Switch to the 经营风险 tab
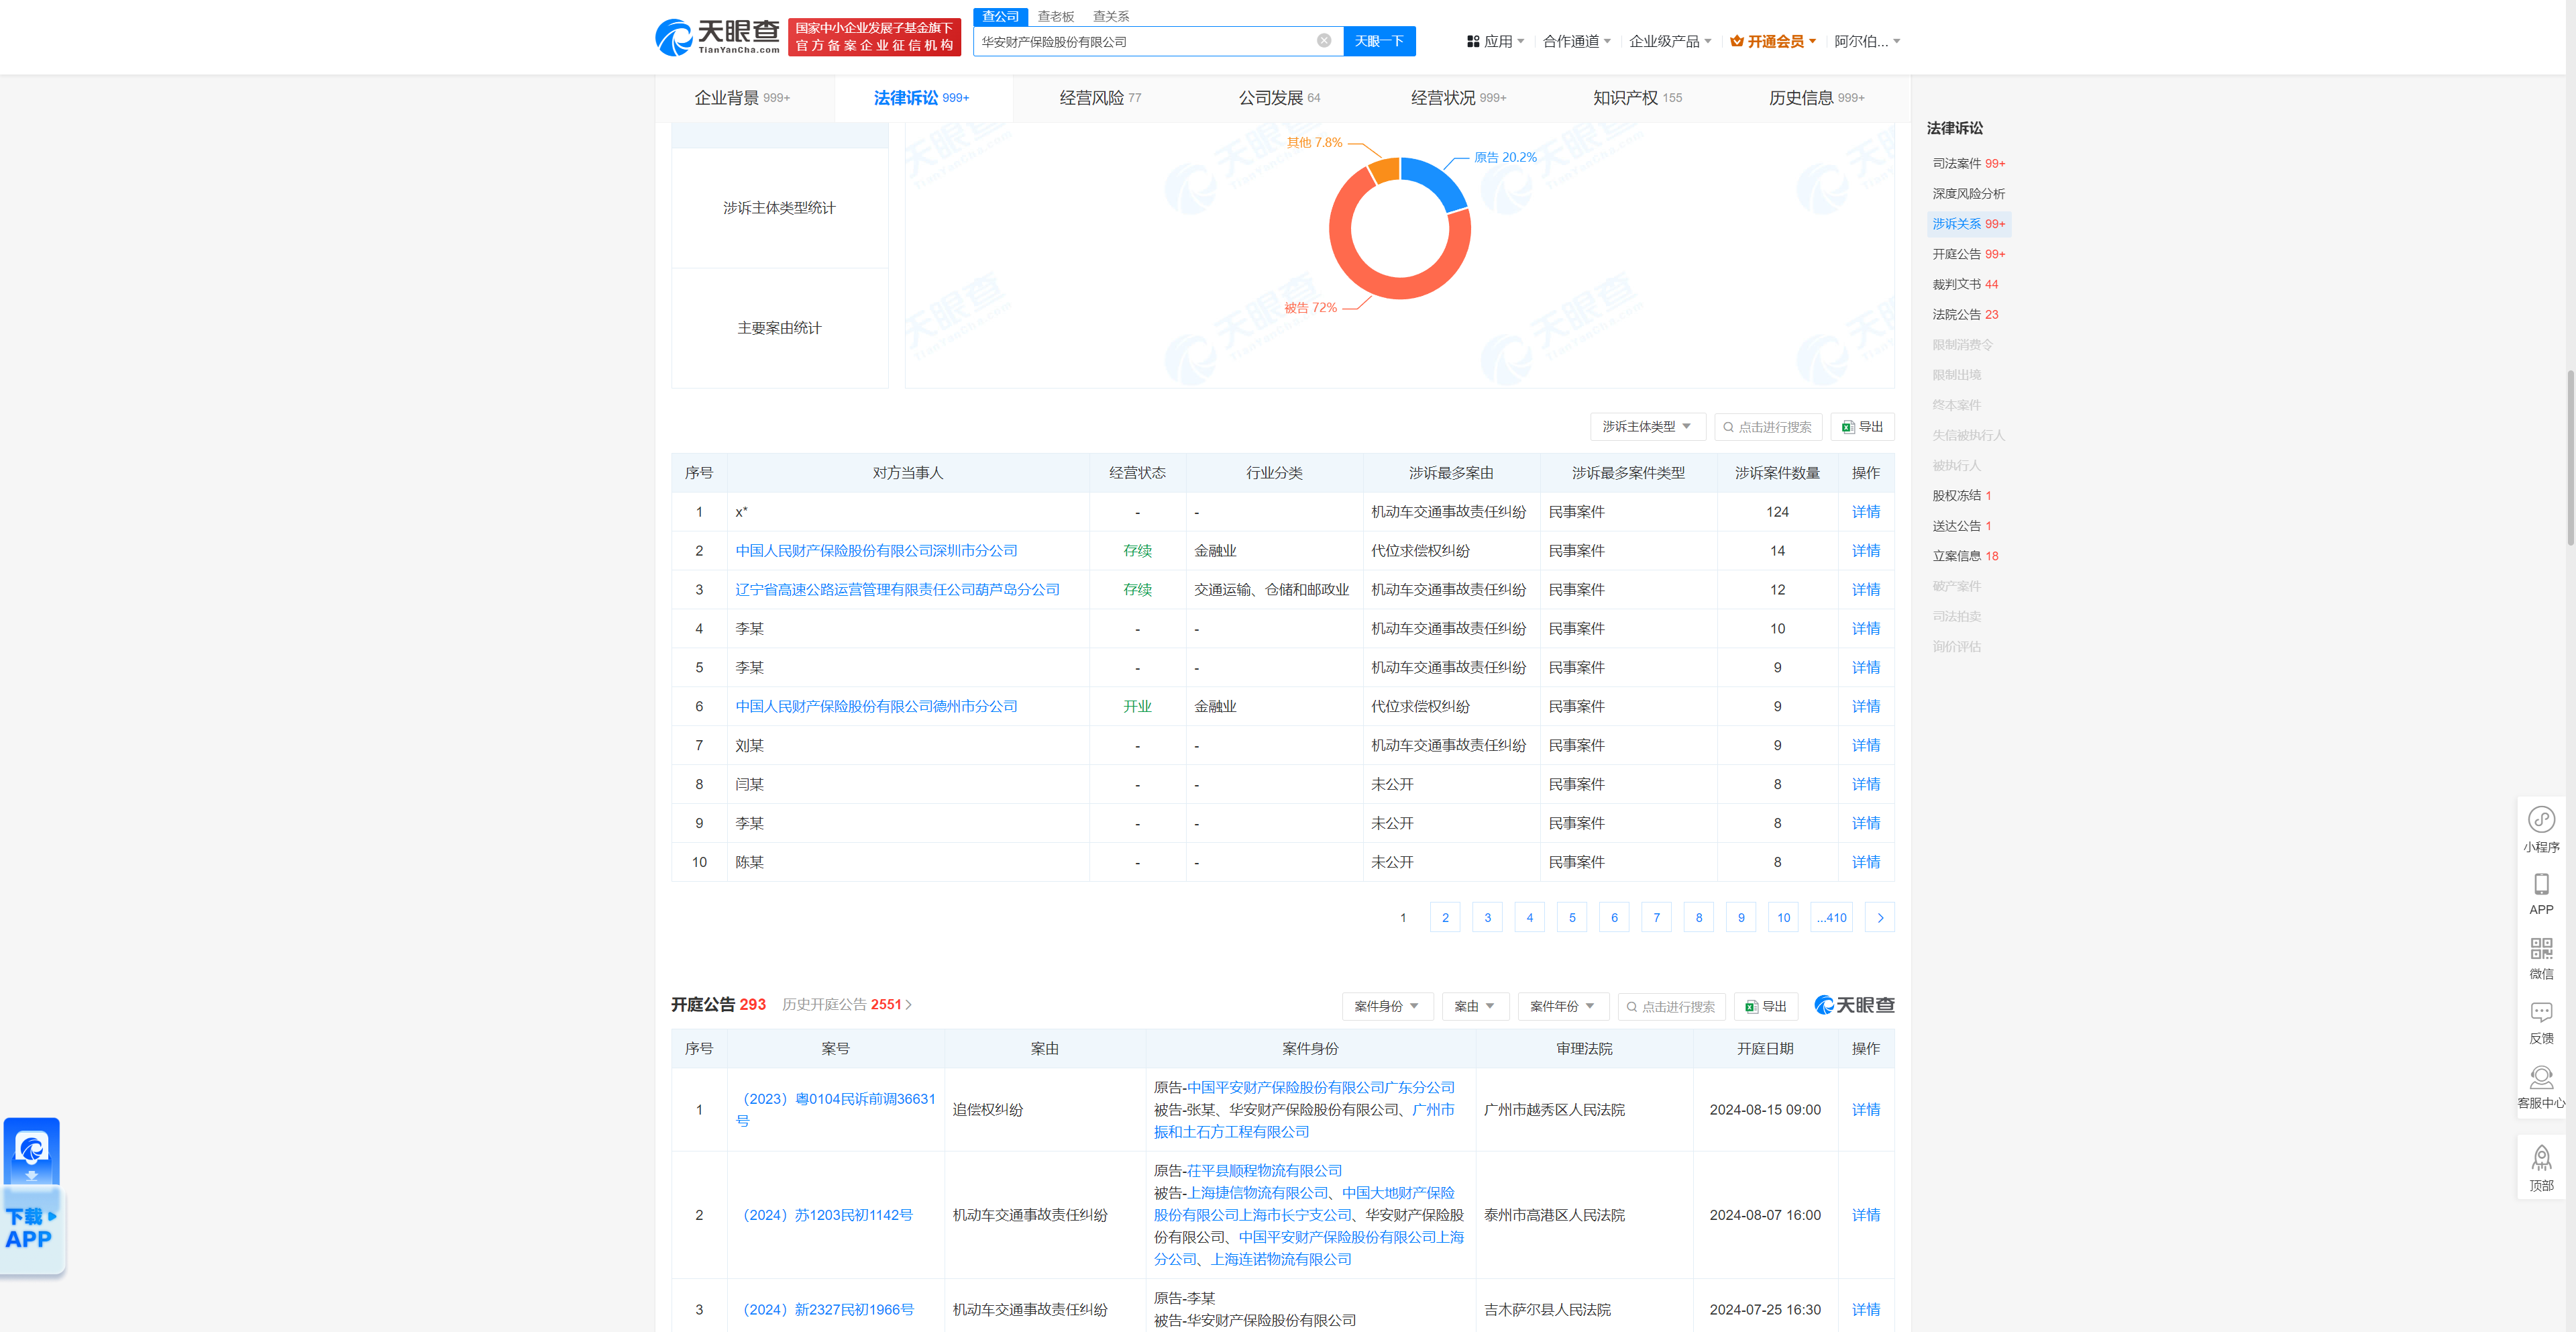The width and height of the screenshot is (2576, 1332). (x=1100, y=98)
